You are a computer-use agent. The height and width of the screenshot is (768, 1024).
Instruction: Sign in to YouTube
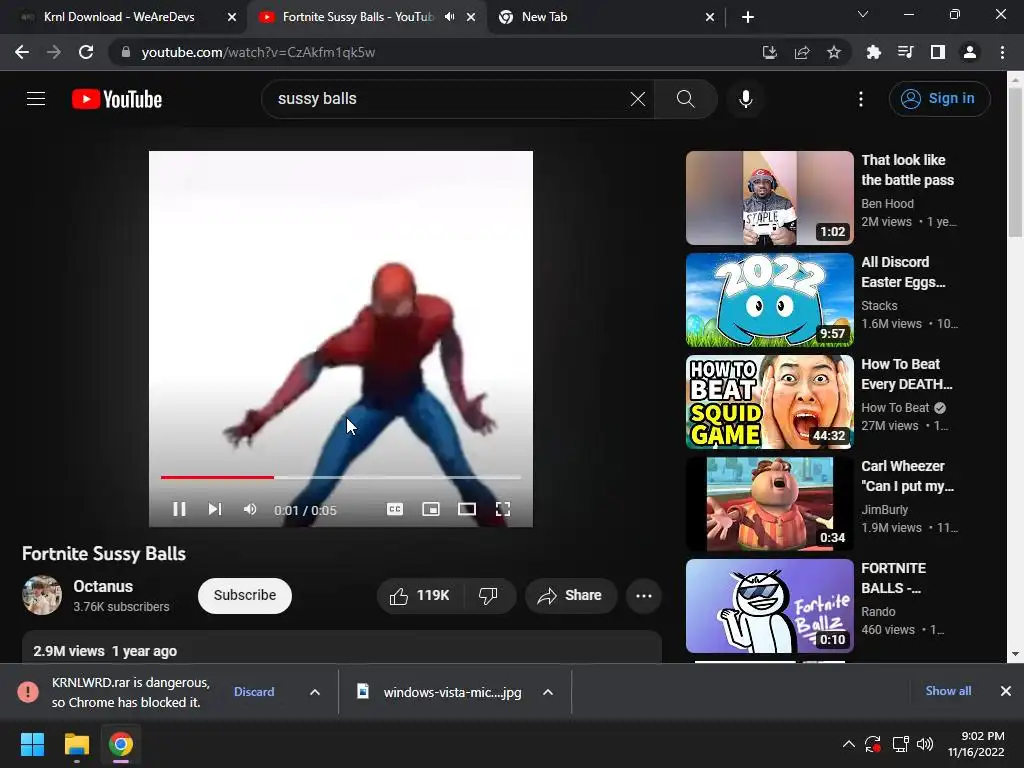click(x=939, y=99)
